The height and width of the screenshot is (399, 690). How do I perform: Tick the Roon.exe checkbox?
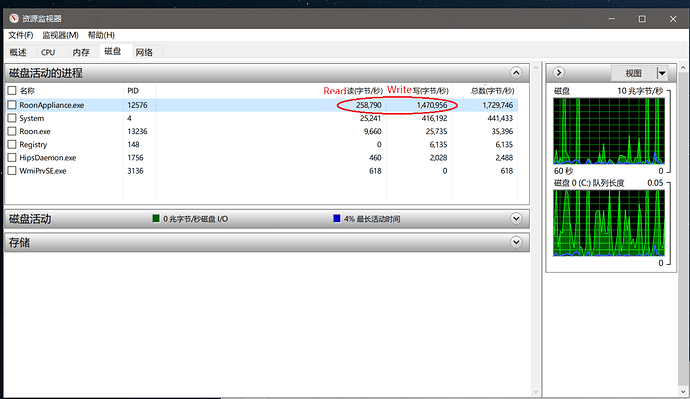click(12, 131)
